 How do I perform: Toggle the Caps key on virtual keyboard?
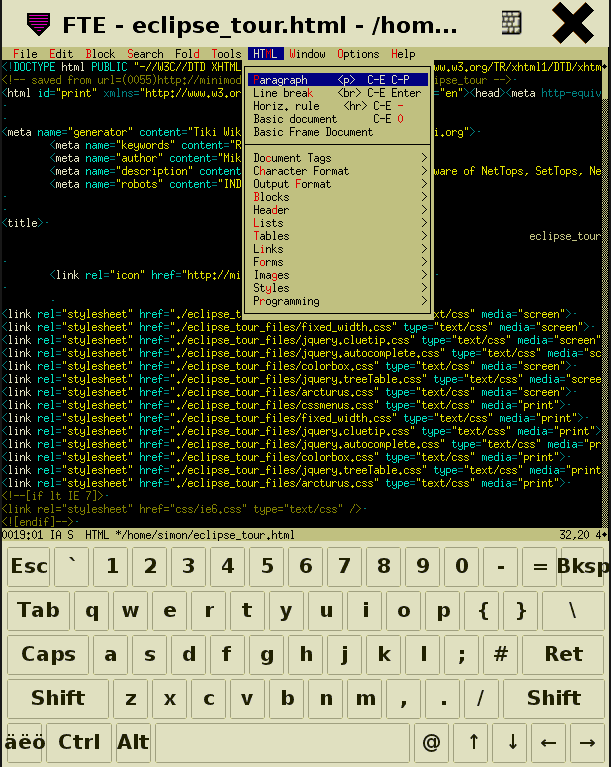coord(48,654)
